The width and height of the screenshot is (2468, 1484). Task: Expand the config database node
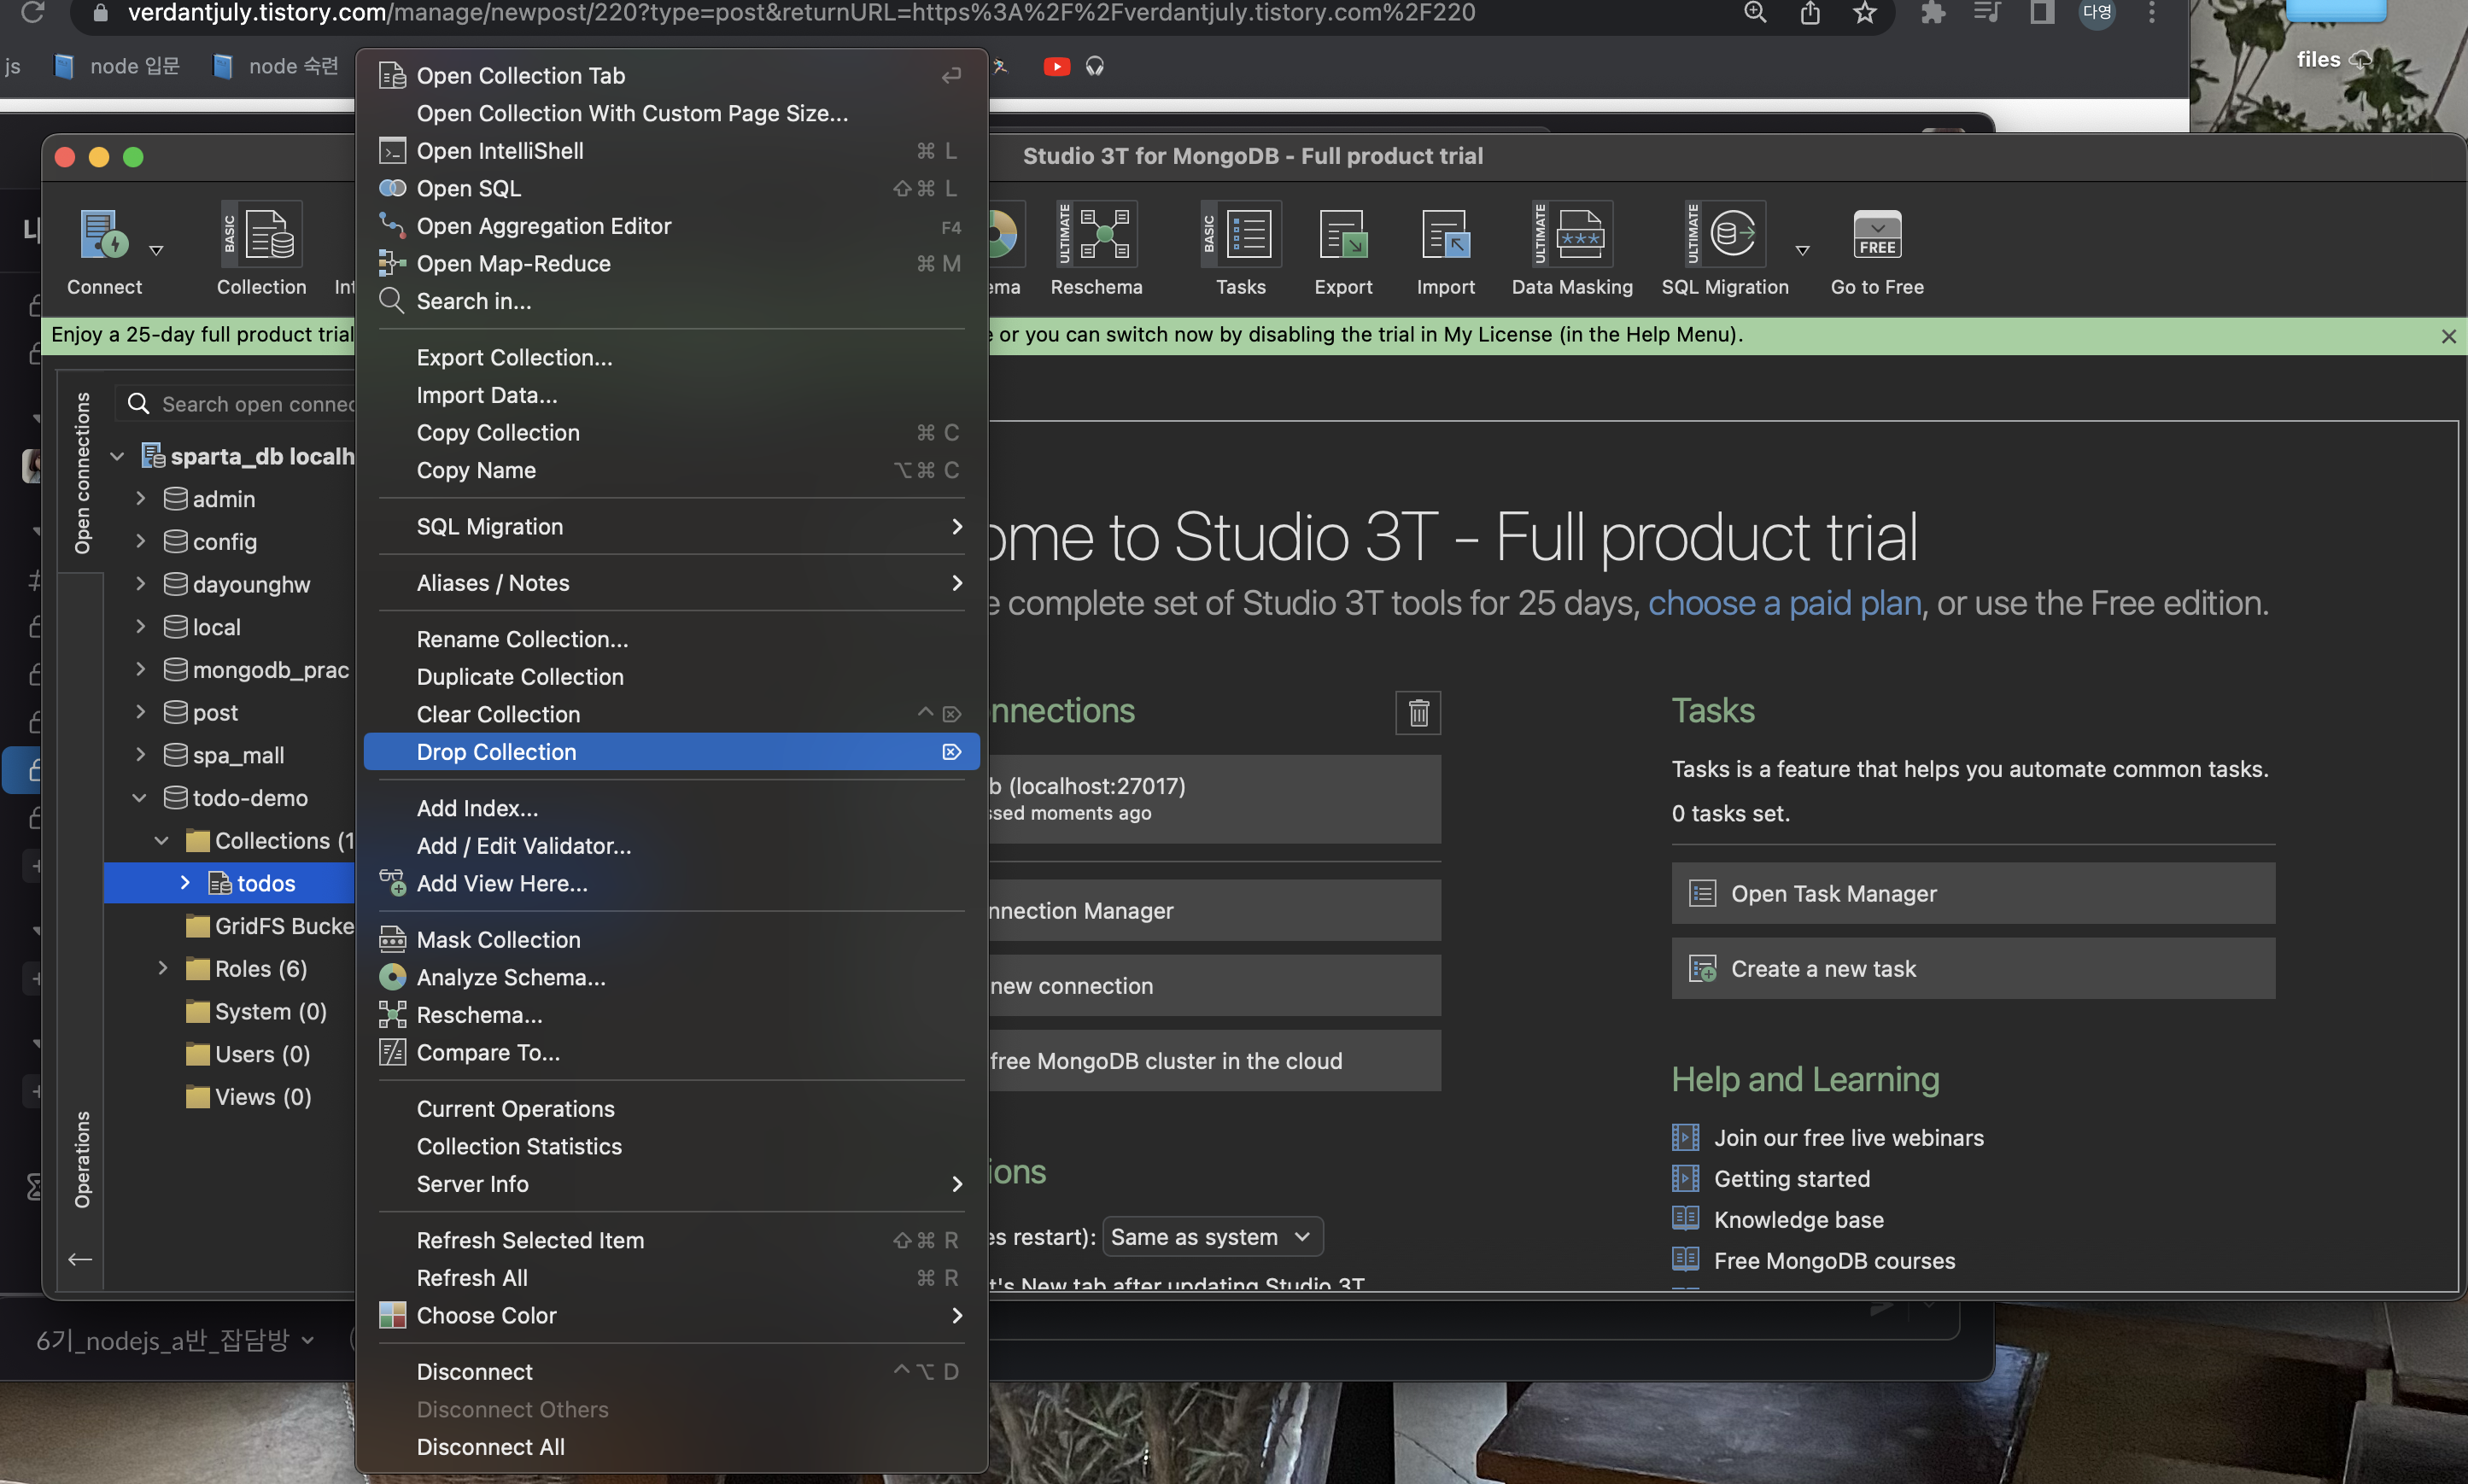pos(140,541)
